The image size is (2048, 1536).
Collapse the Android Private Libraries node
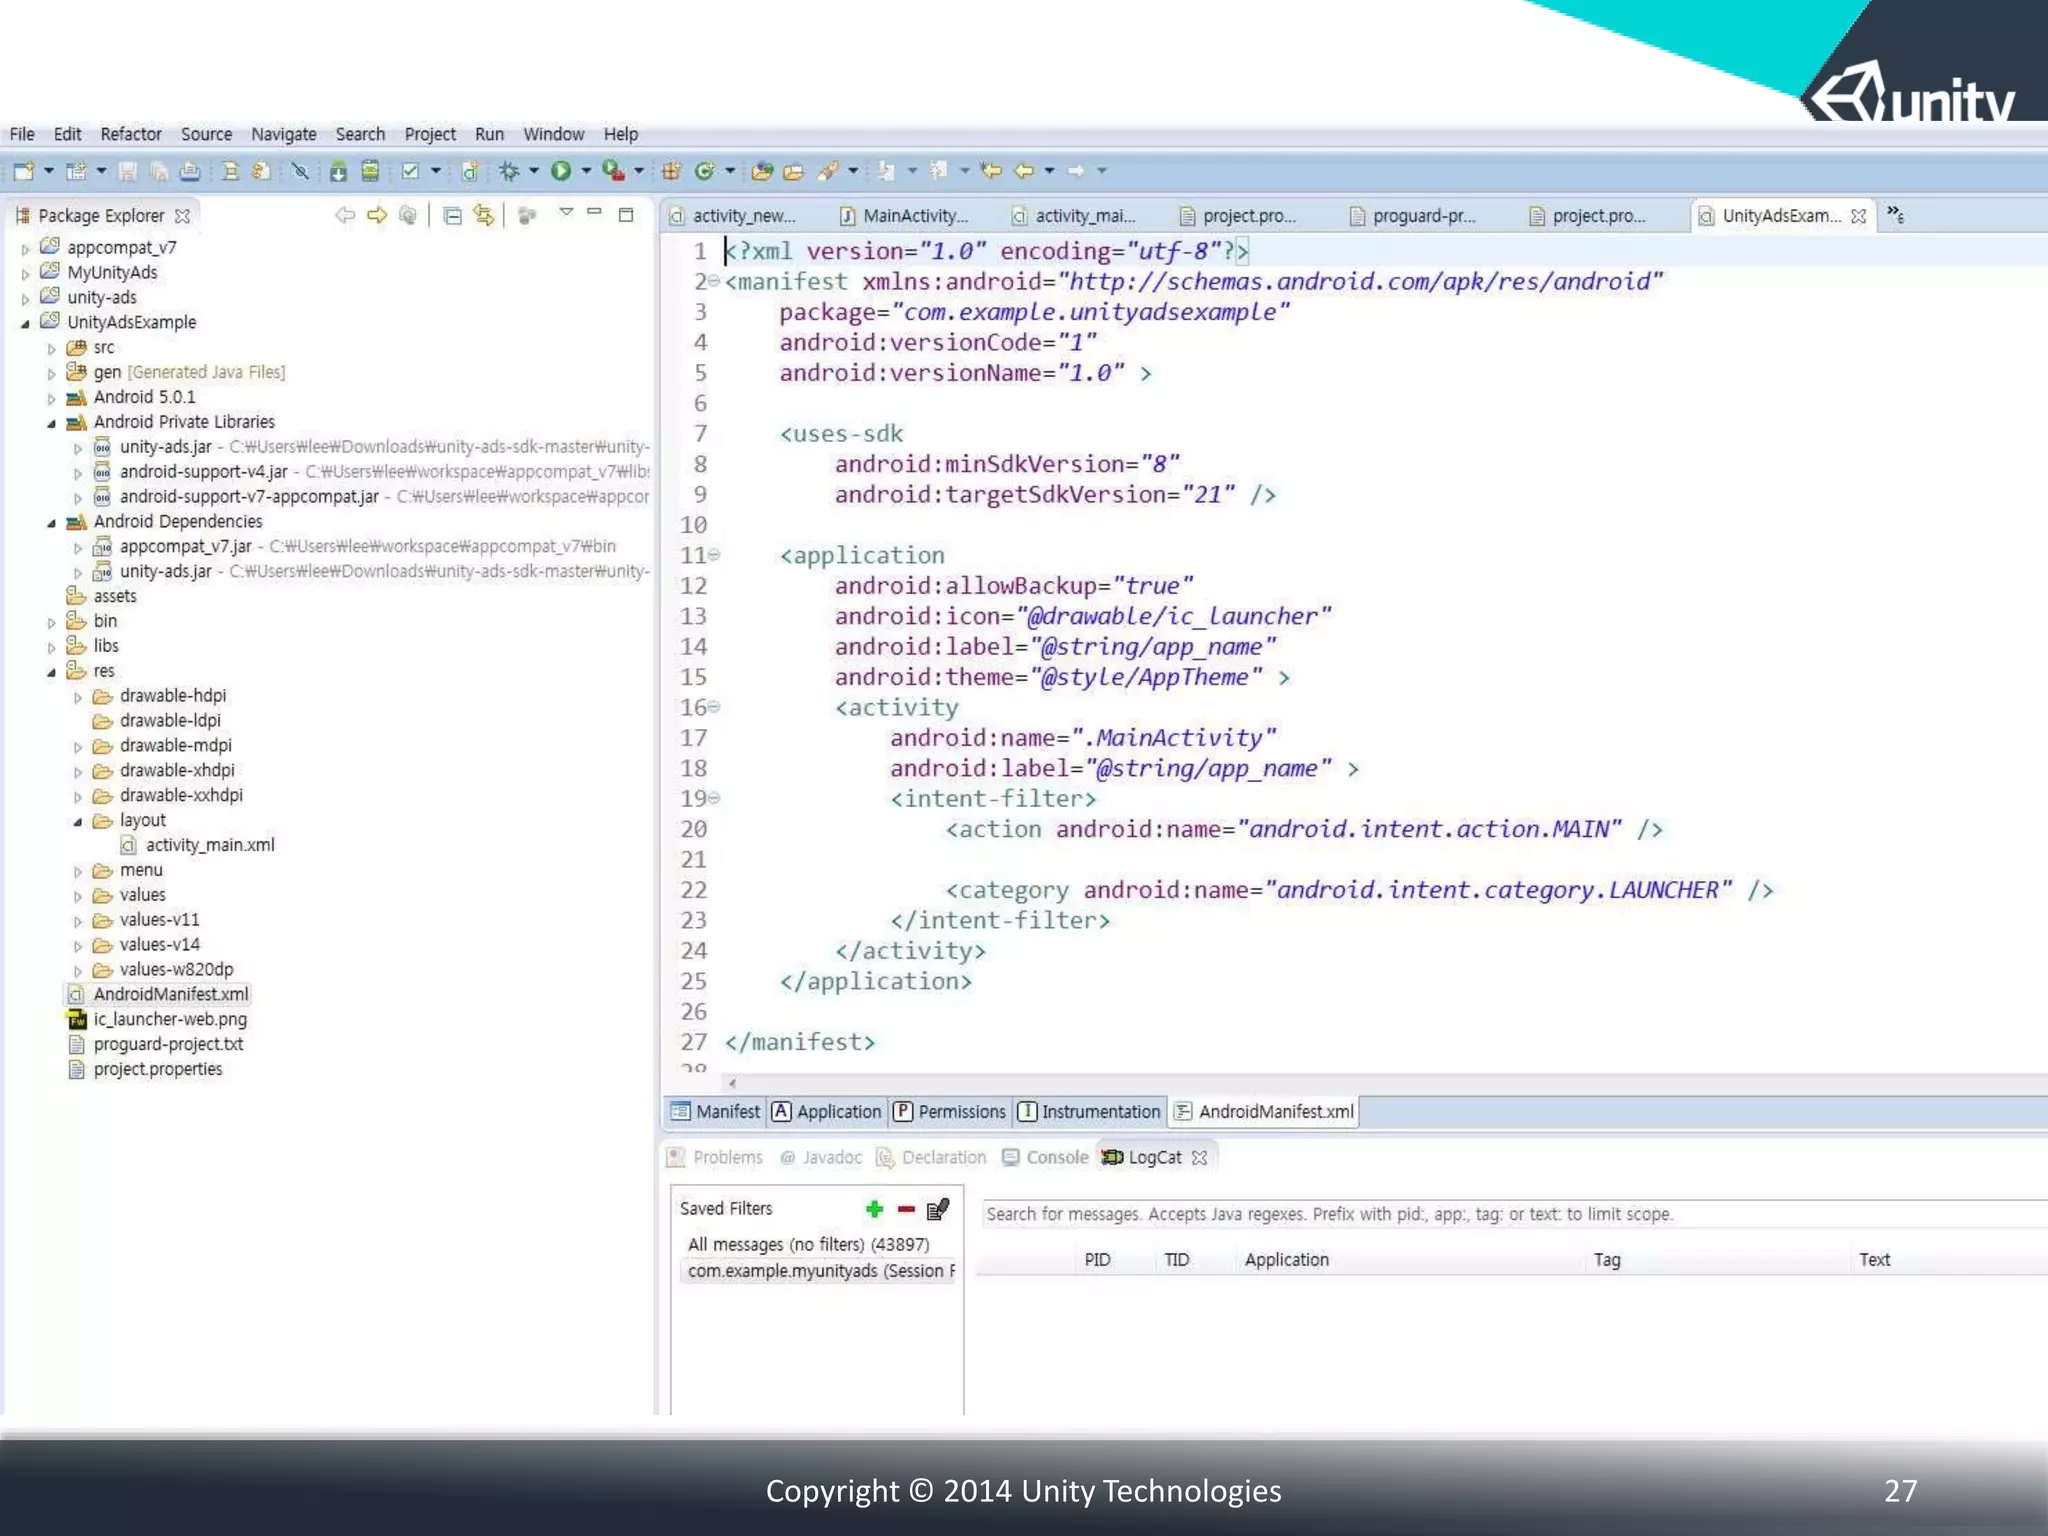[52, 423]
